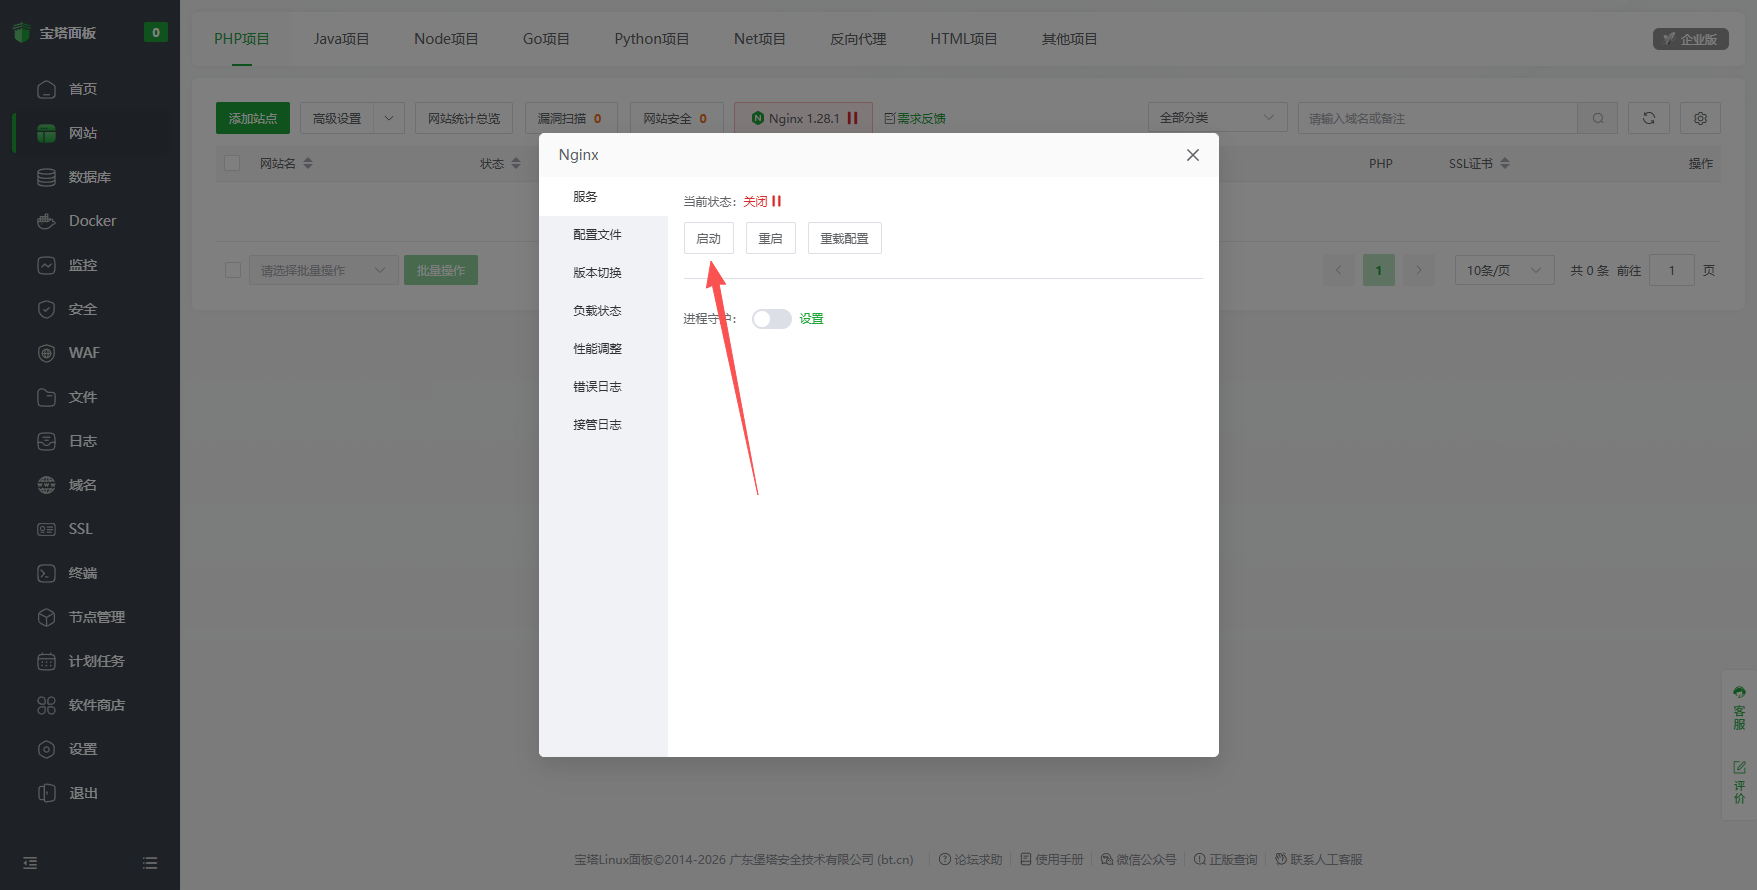
Task: Click the terminal icon beside 终端
Action: (x=46, y=573)
